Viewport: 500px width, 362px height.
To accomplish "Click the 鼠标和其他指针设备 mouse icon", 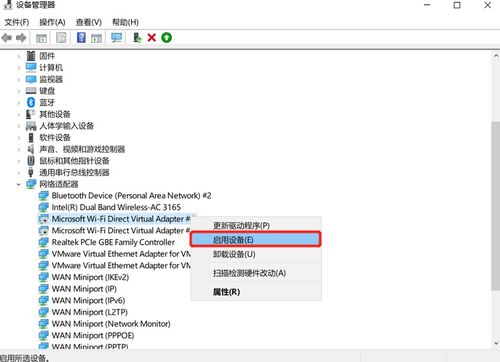I will [31, 161].
